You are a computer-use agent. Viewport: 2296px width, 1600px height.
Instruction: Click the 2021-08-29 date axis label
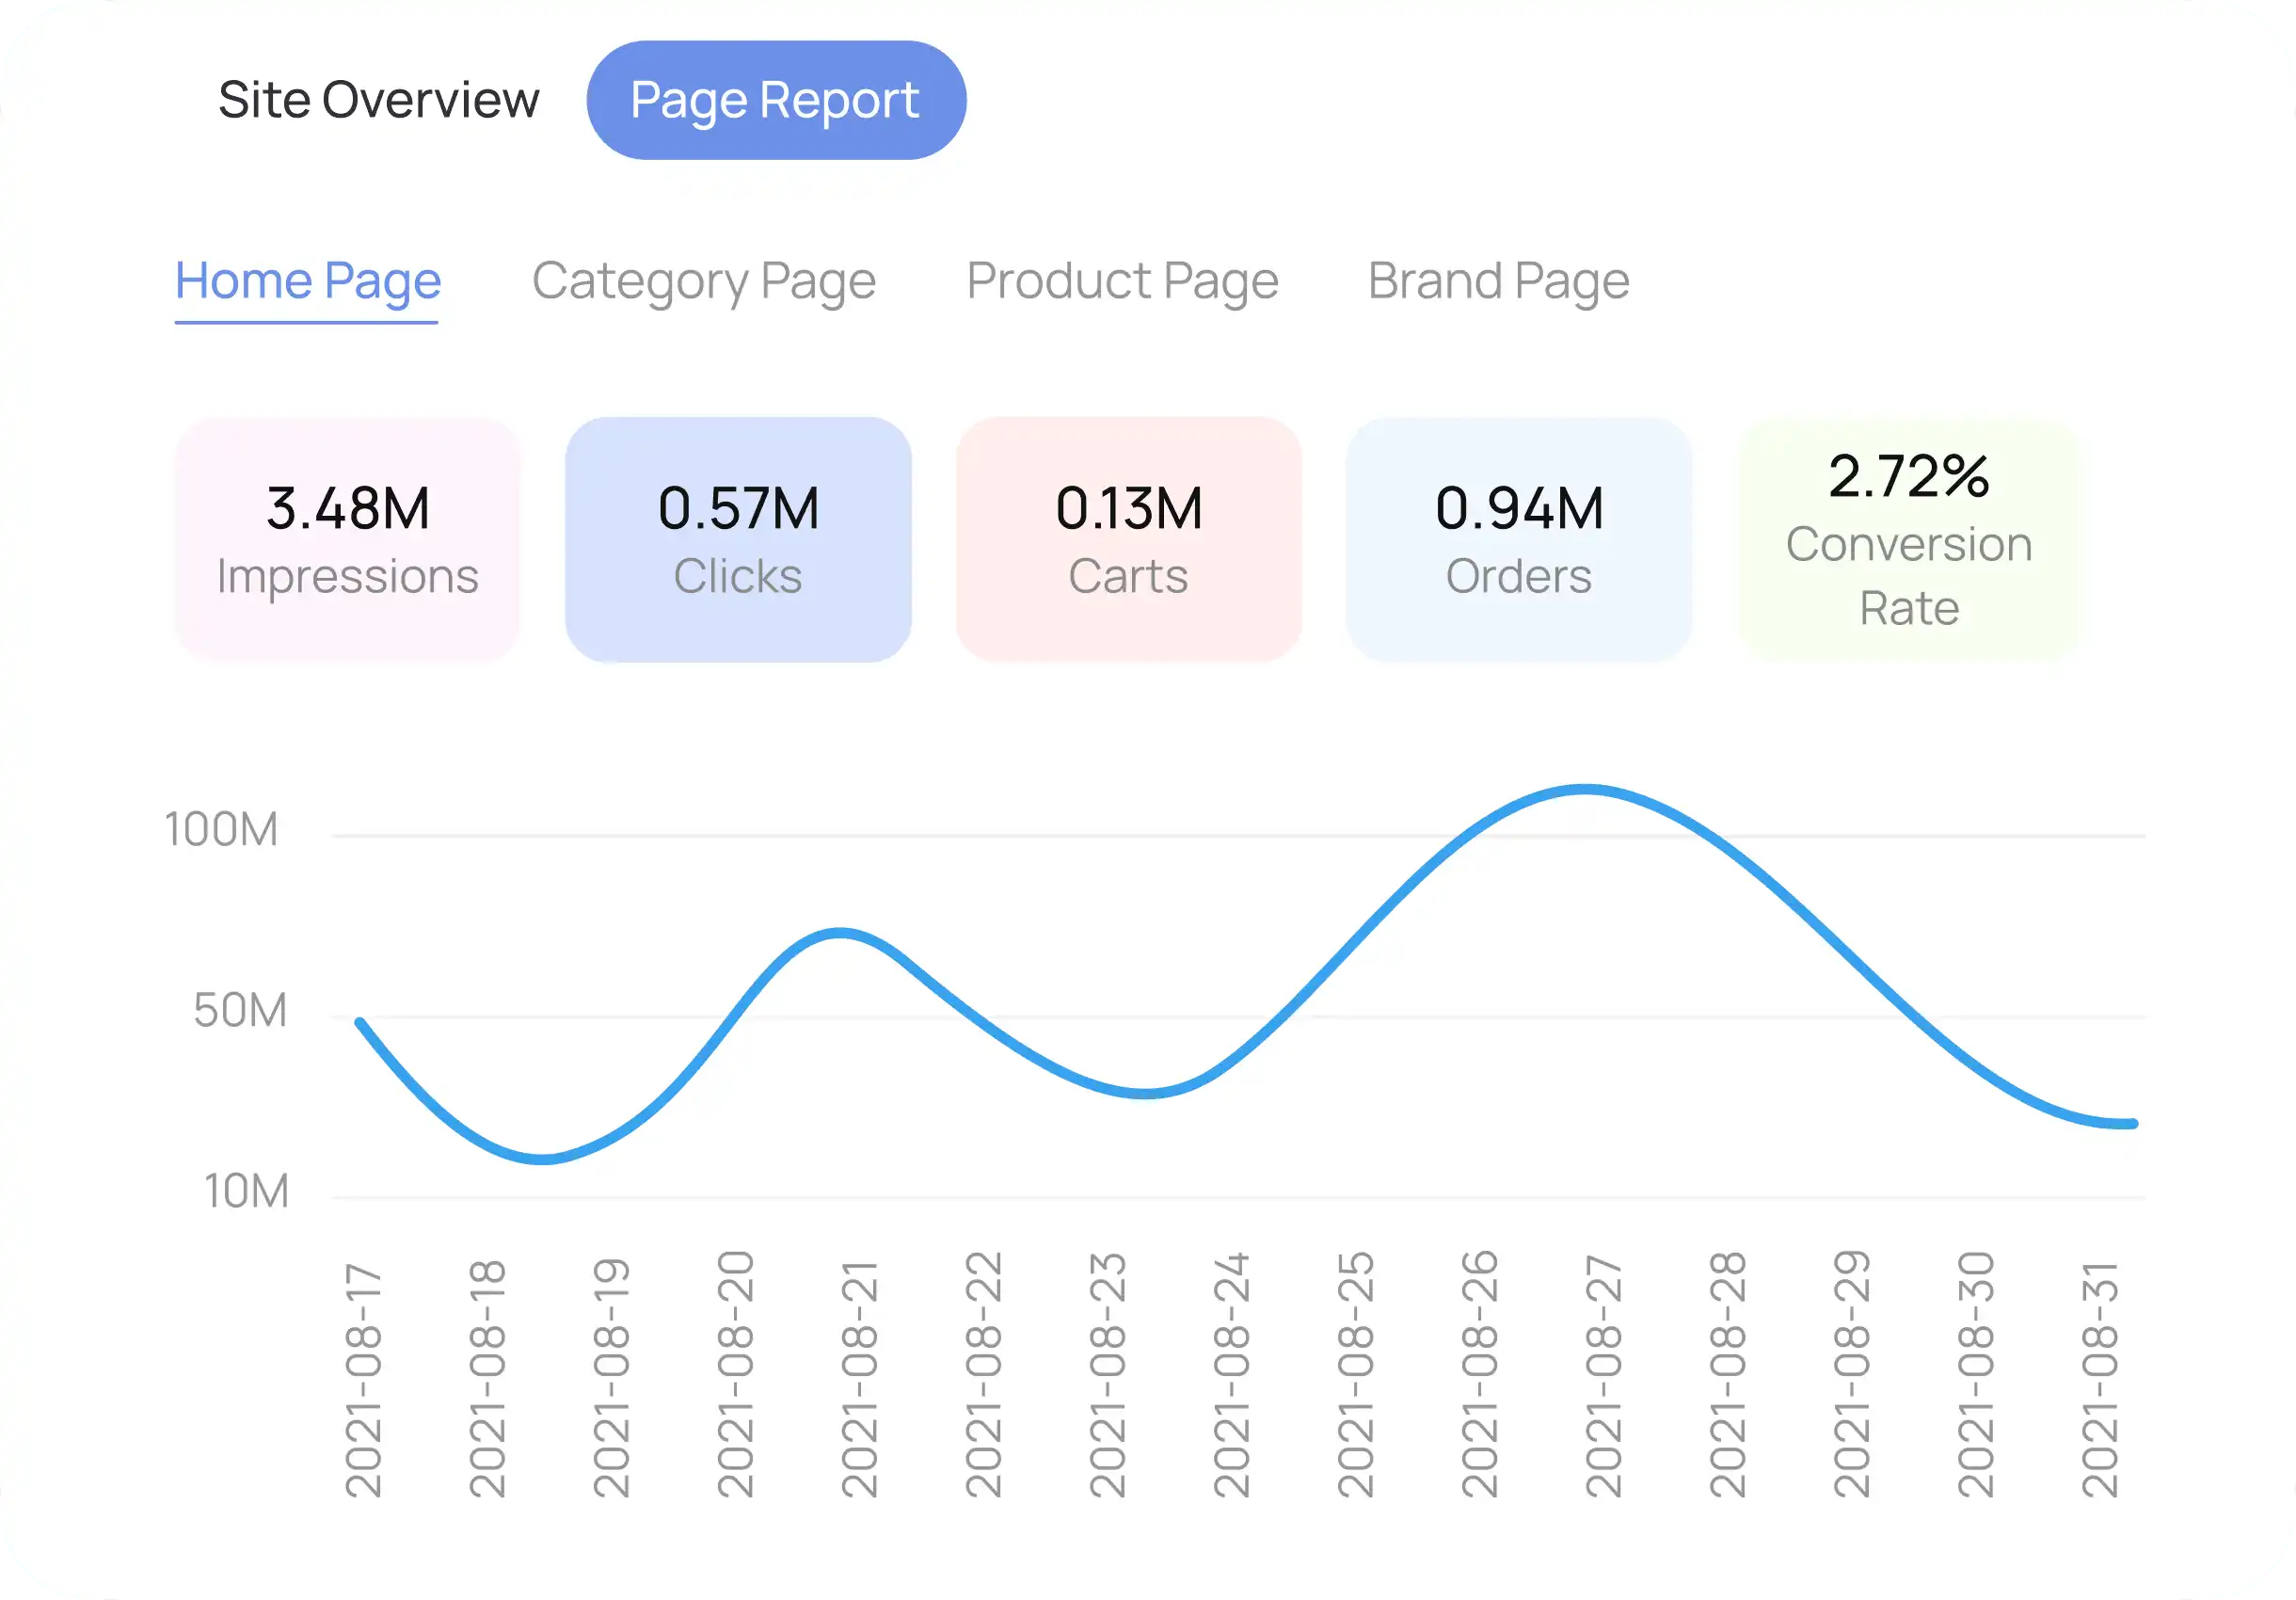tap(1851, 1375)
